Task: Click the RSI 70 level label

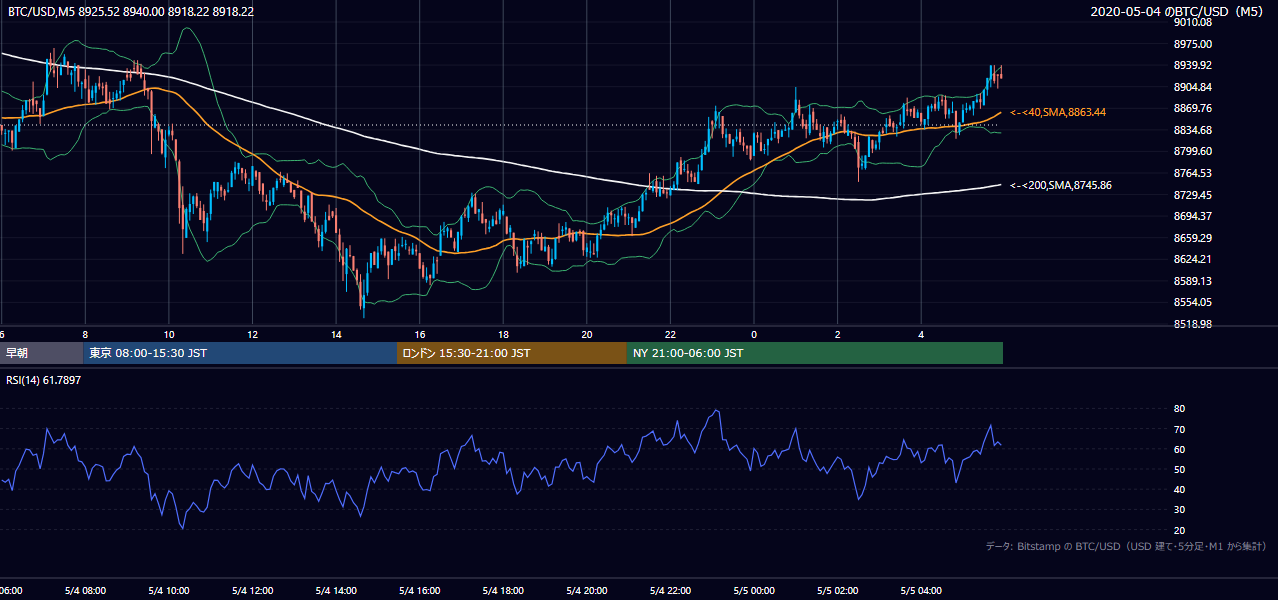Action: [x=1179, y=429]
